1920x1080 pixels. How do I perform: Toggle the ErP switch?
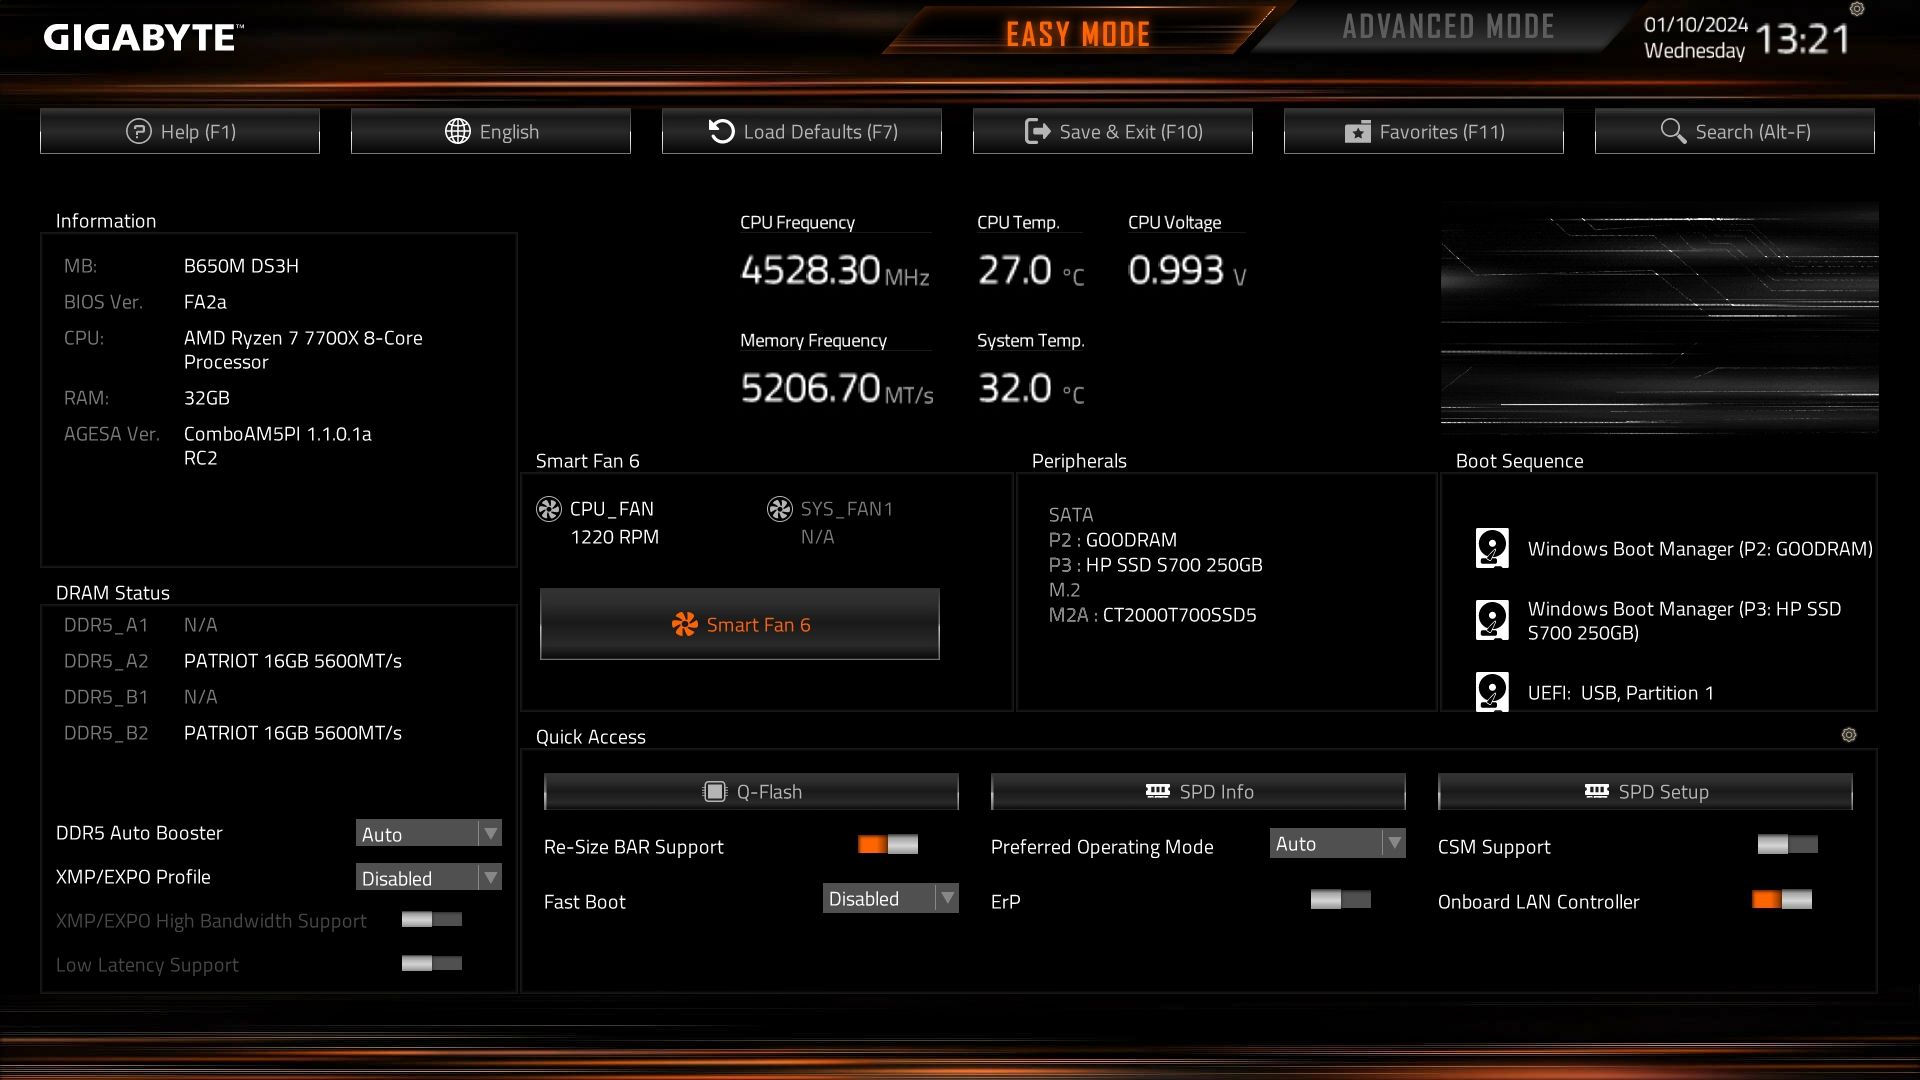[1341, 900]
